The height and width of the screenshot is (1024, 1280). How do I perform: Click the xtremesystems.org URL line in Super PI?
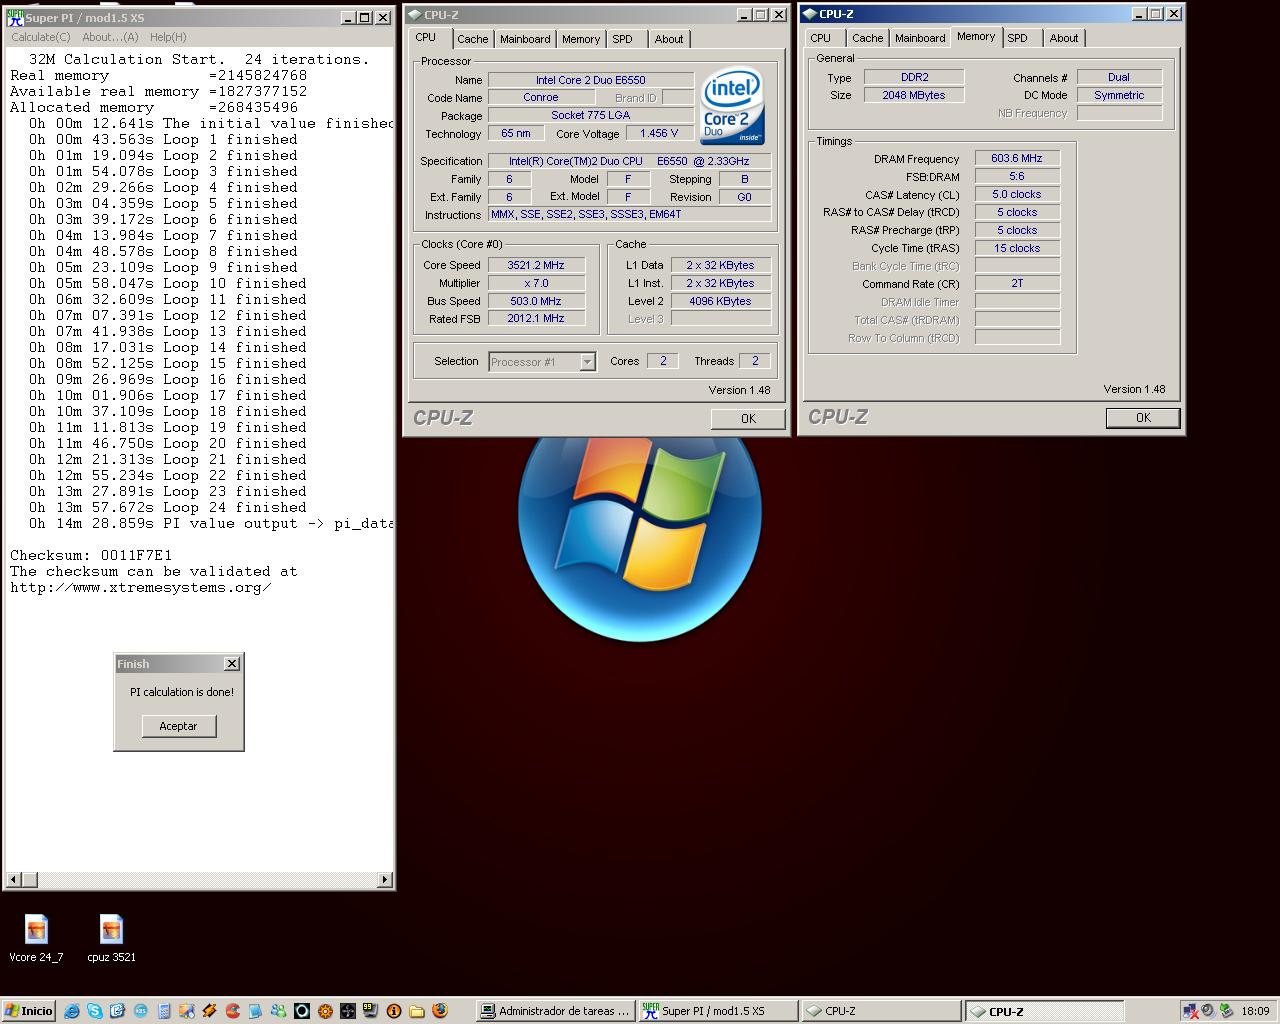click(x=141, y=587)
